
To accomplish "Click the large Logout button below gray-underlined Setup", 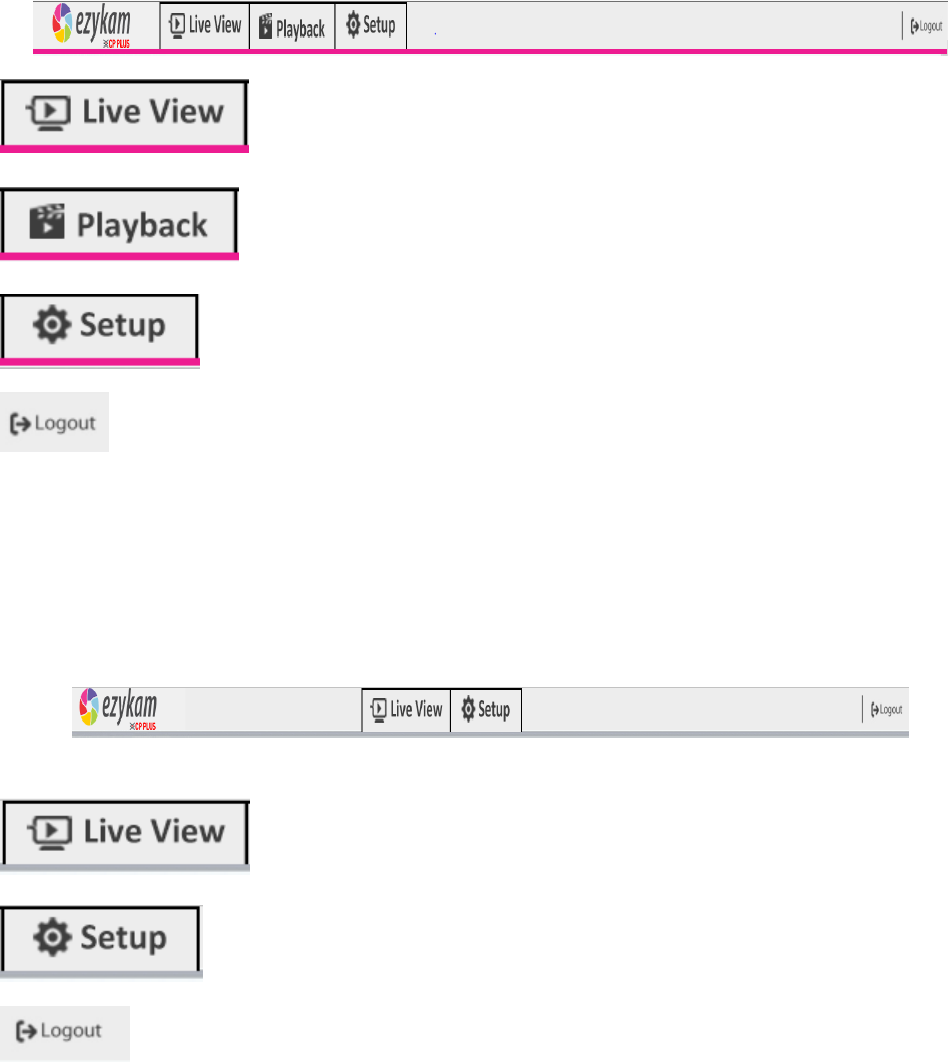I will tap(64, 1032).
